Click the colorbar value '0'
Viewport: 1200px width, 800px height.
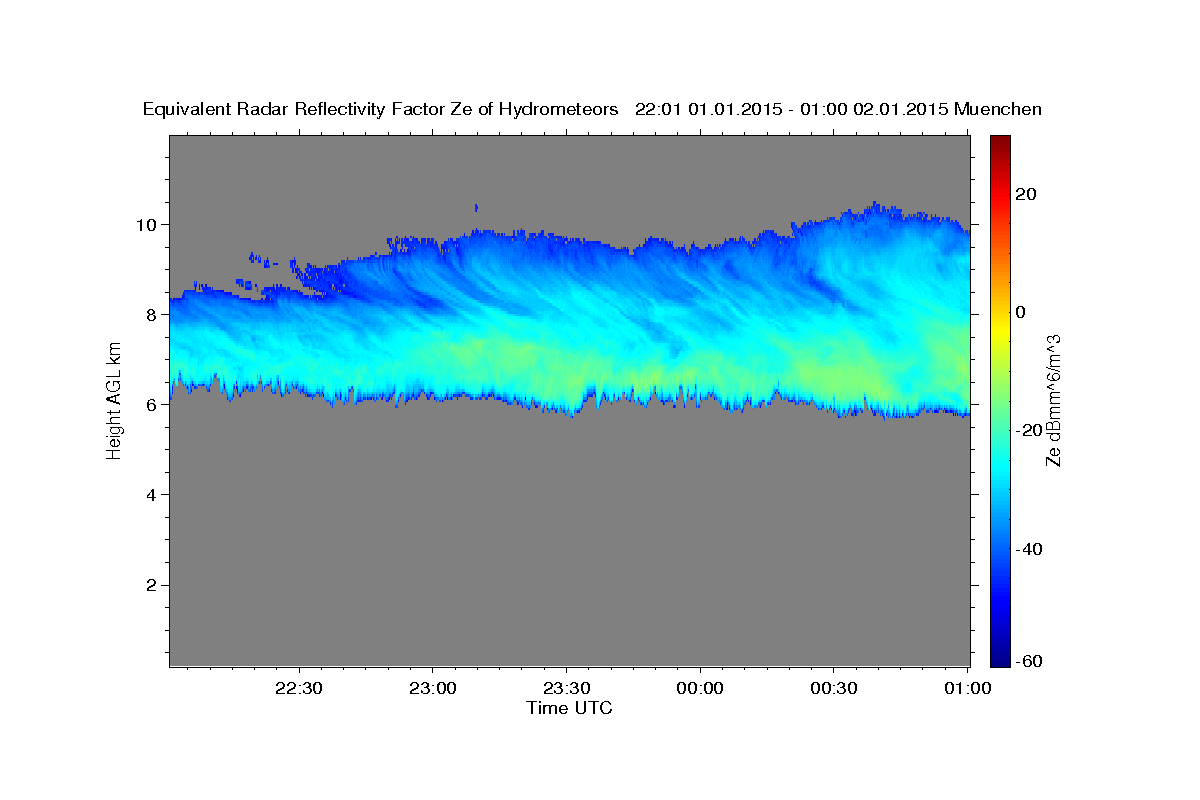(1020, 312)
